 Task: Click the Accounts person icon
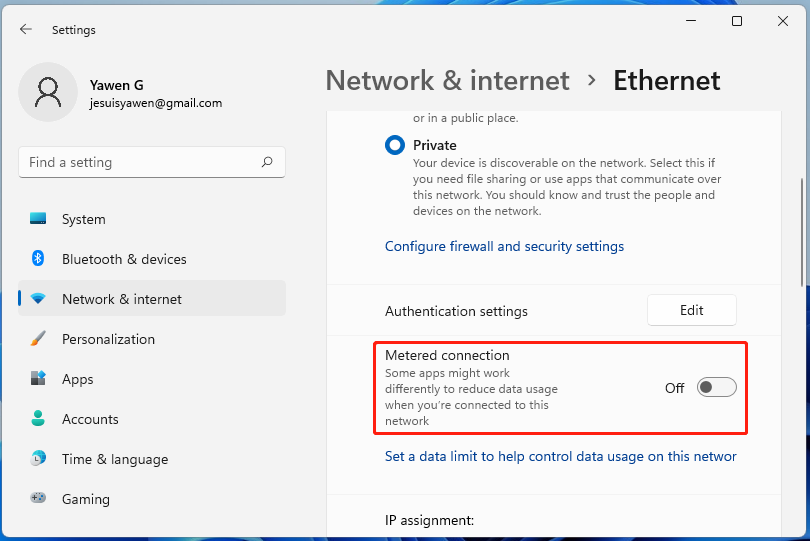pos(38,419)
